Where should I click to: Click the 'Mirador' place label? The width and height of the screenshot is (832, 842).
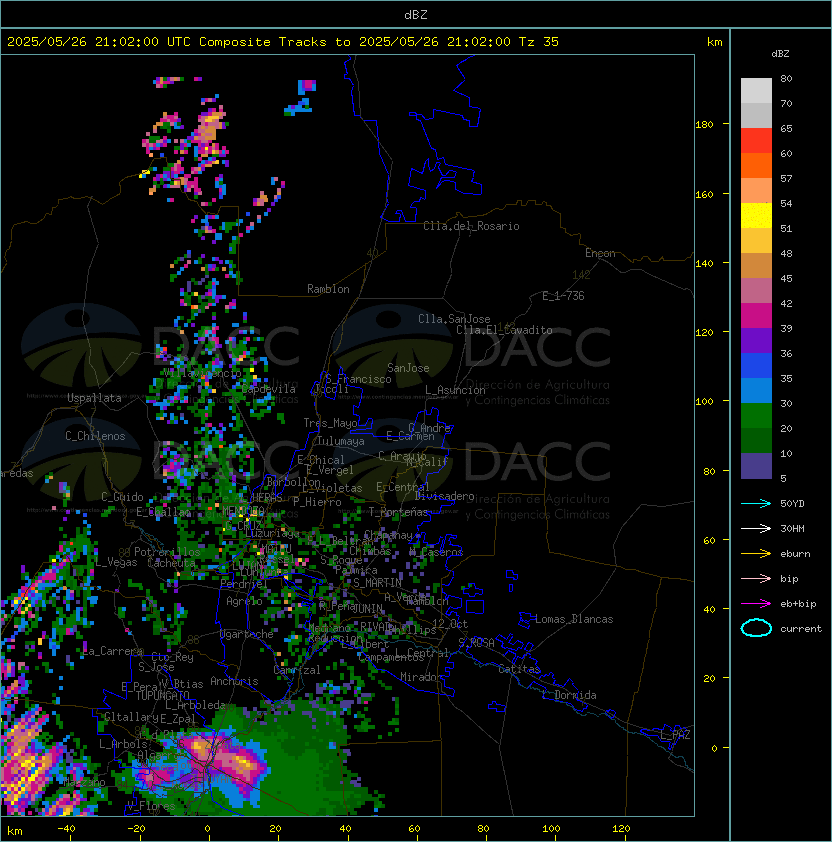pos(422,677)
